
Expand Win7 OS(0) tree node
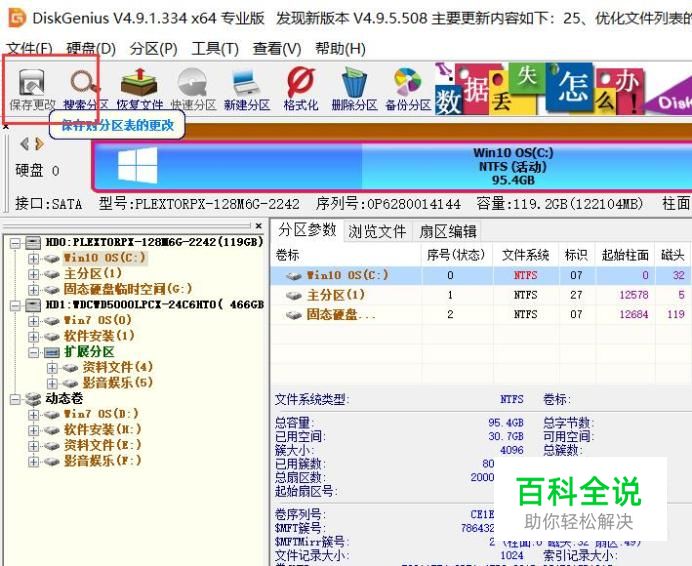[34, 321]
